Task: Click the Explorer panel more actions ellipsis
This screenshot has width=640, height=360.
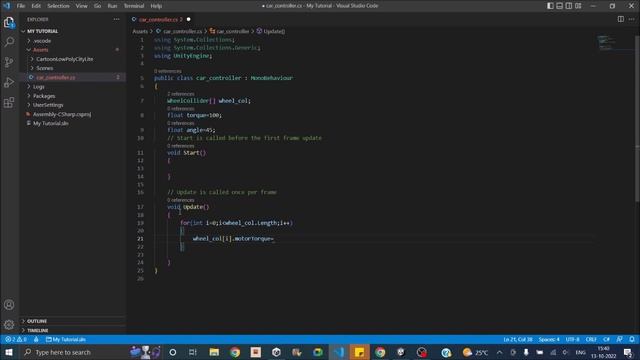Action: click(x=116, y=19)
